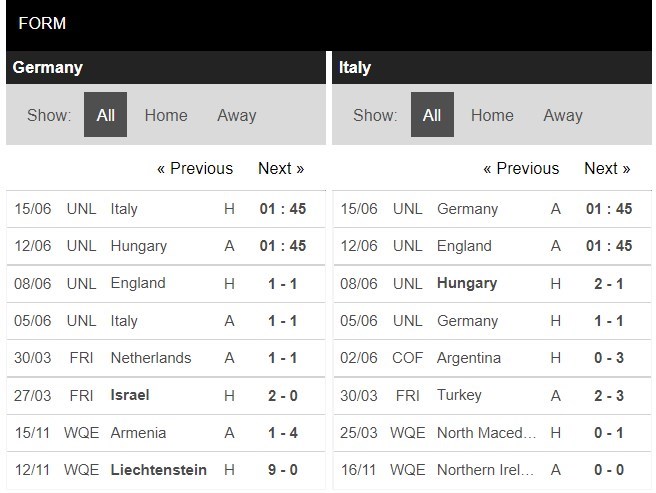This screenshot has height=493, width=656.
Task: Open Liechtenstein 9-0 match result
Action: point(285,470)
